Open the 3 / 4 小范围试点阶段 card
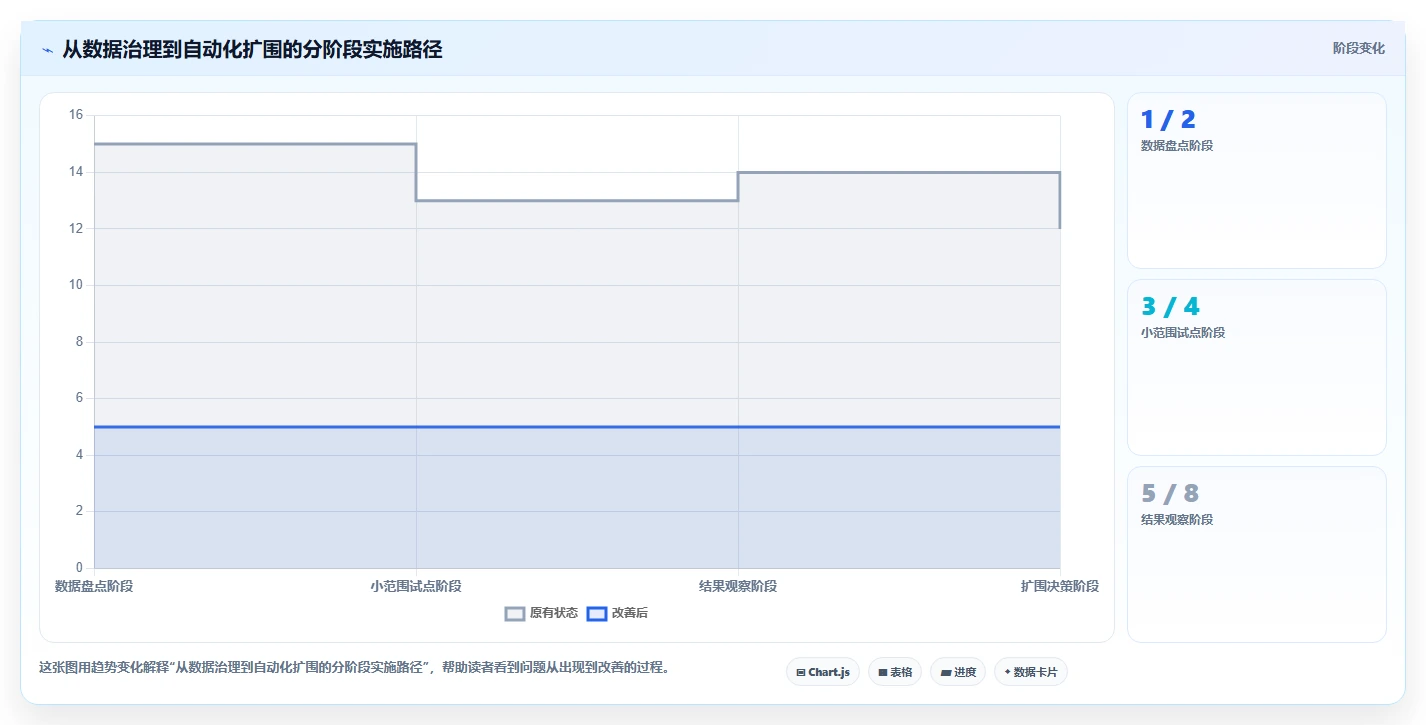Viewport: 1426px width, 725px height. pos(1257,368)
